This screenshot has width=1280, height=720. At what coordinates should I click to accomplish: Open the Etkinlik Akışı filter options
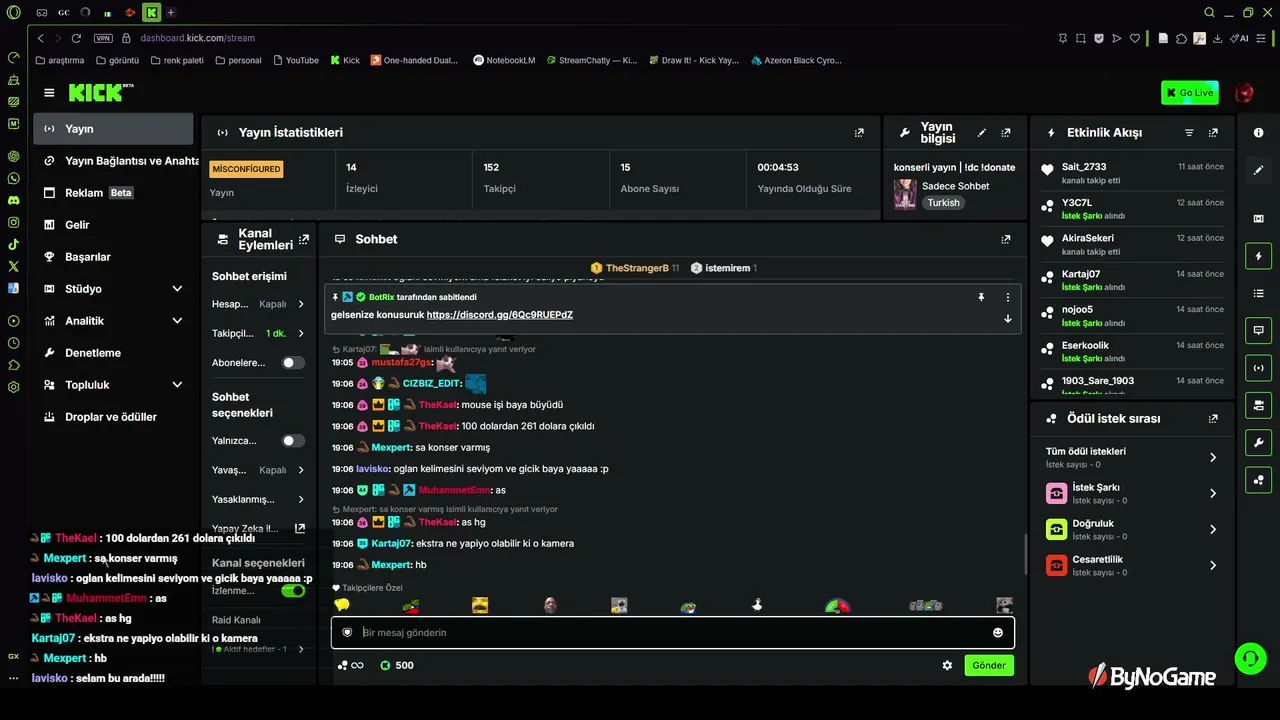pos(1189,132)
